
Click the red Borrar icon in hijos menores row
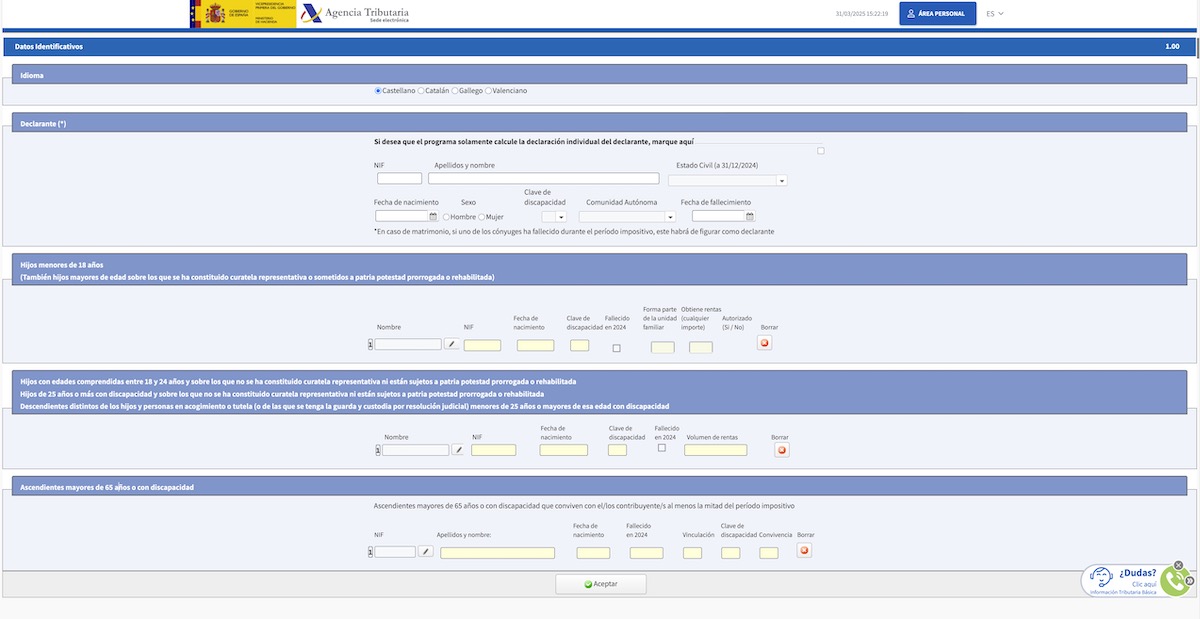pos(765,343)
